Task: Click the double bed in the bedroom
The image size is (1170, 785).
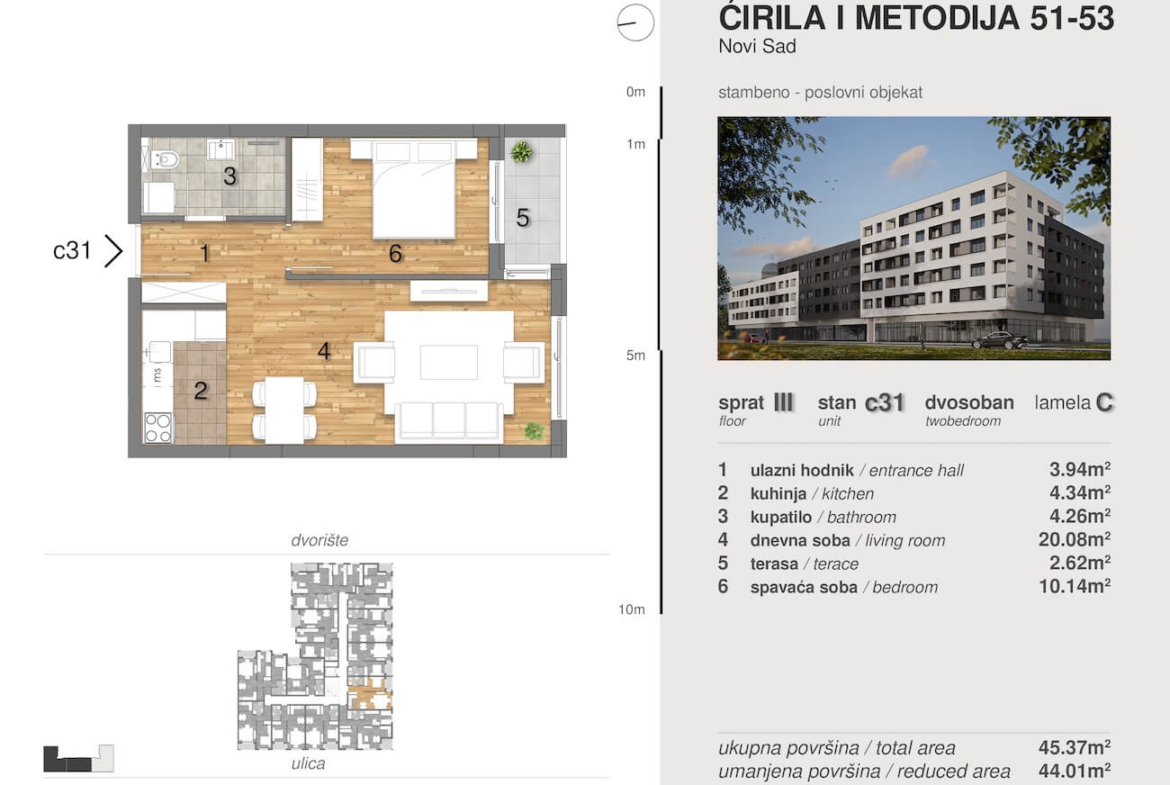Action: (x=413, y=188)
